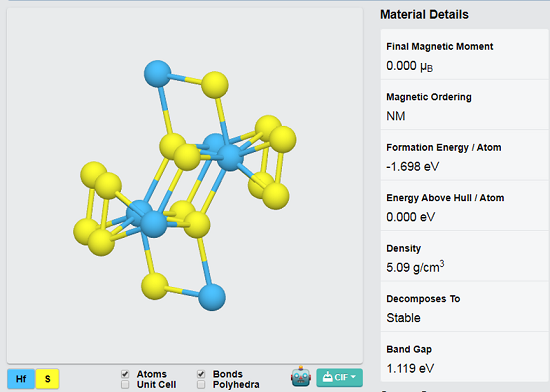Viewport: 550px width, 392px height.
Task: Select the density value 5.09 g/cm3
Action: (415, 267)
